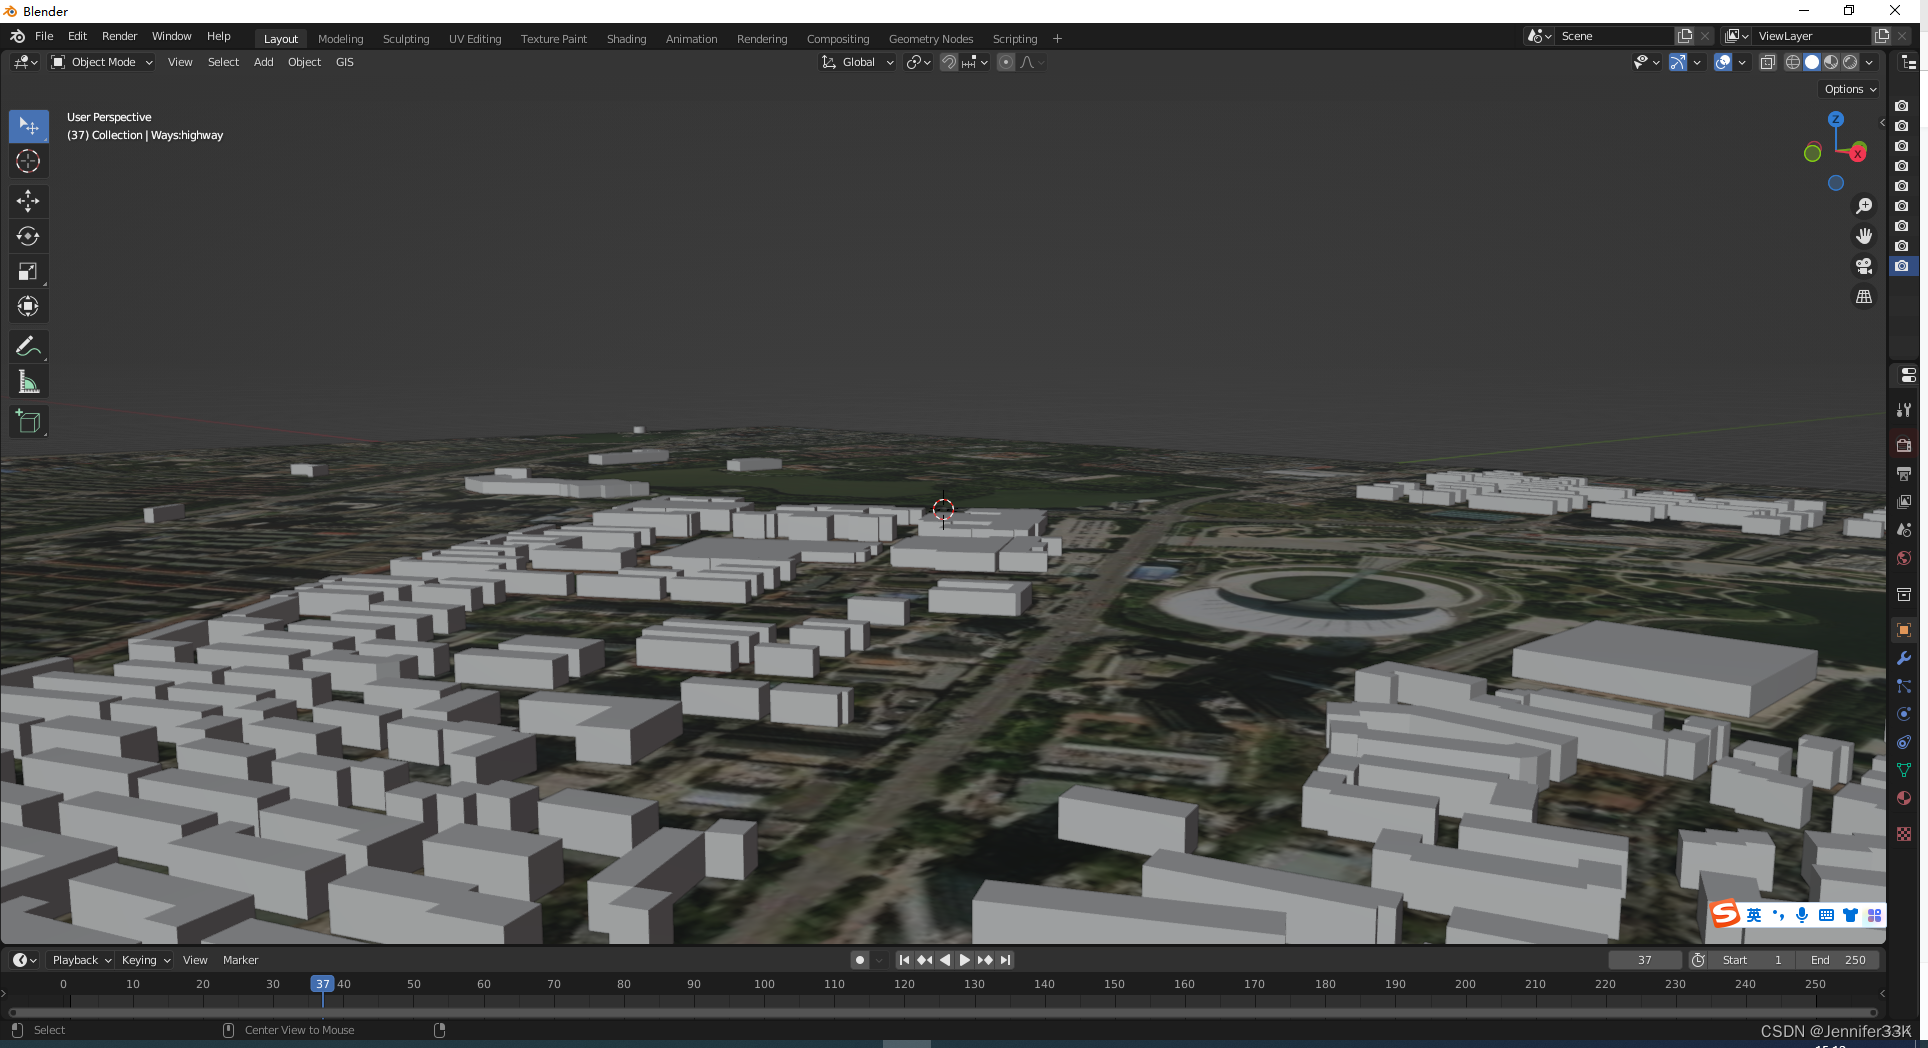Toggle proportional editing icon
1928x1048 pixels.
pyautogui.click(x=1006, y=62)
